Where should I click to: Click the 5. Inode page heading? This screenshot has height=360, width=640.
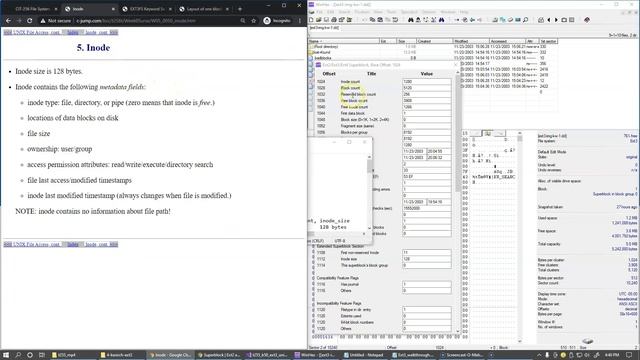click(93, 48)
